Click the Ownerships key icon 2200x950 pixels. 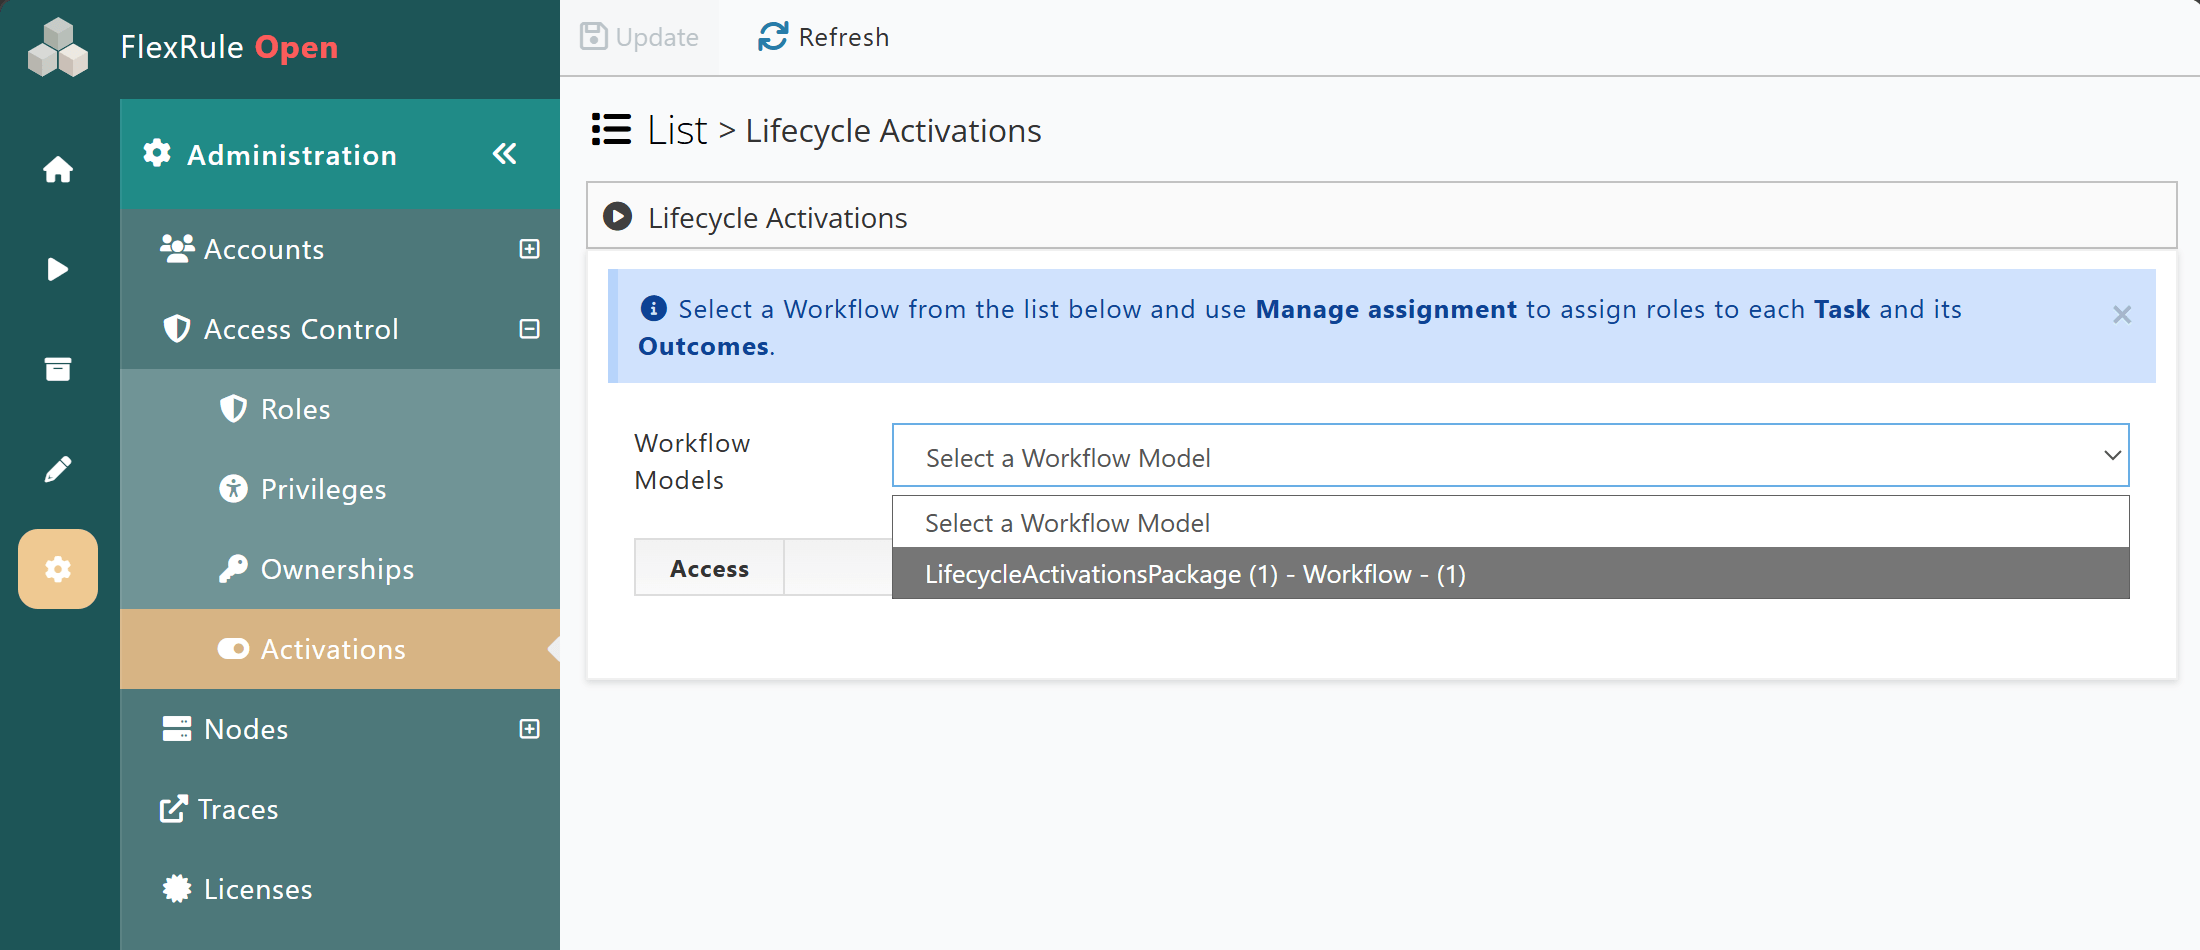click(x=233, y=568)
